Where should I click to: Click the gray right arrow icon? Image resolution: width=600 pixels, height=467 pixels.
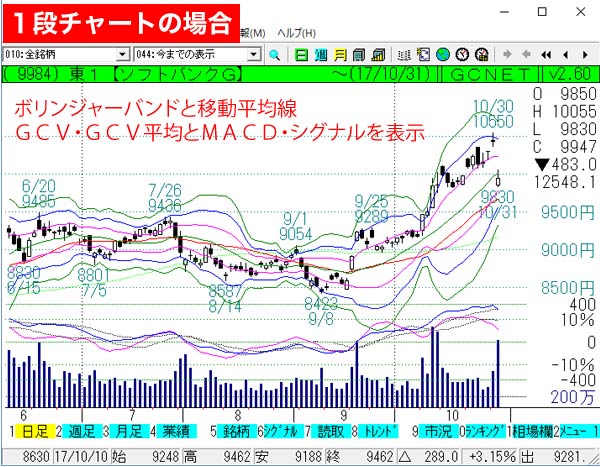pos(507,55)
